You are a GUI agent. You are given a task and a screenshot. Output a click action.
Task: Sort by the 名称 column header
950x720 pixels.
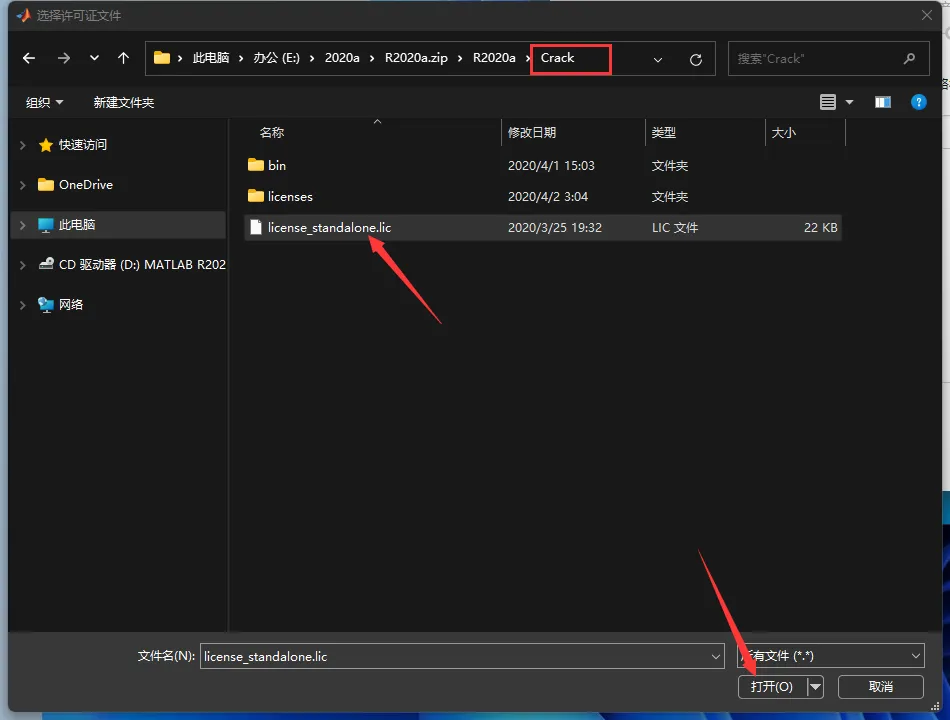click(x=271, y=133)
